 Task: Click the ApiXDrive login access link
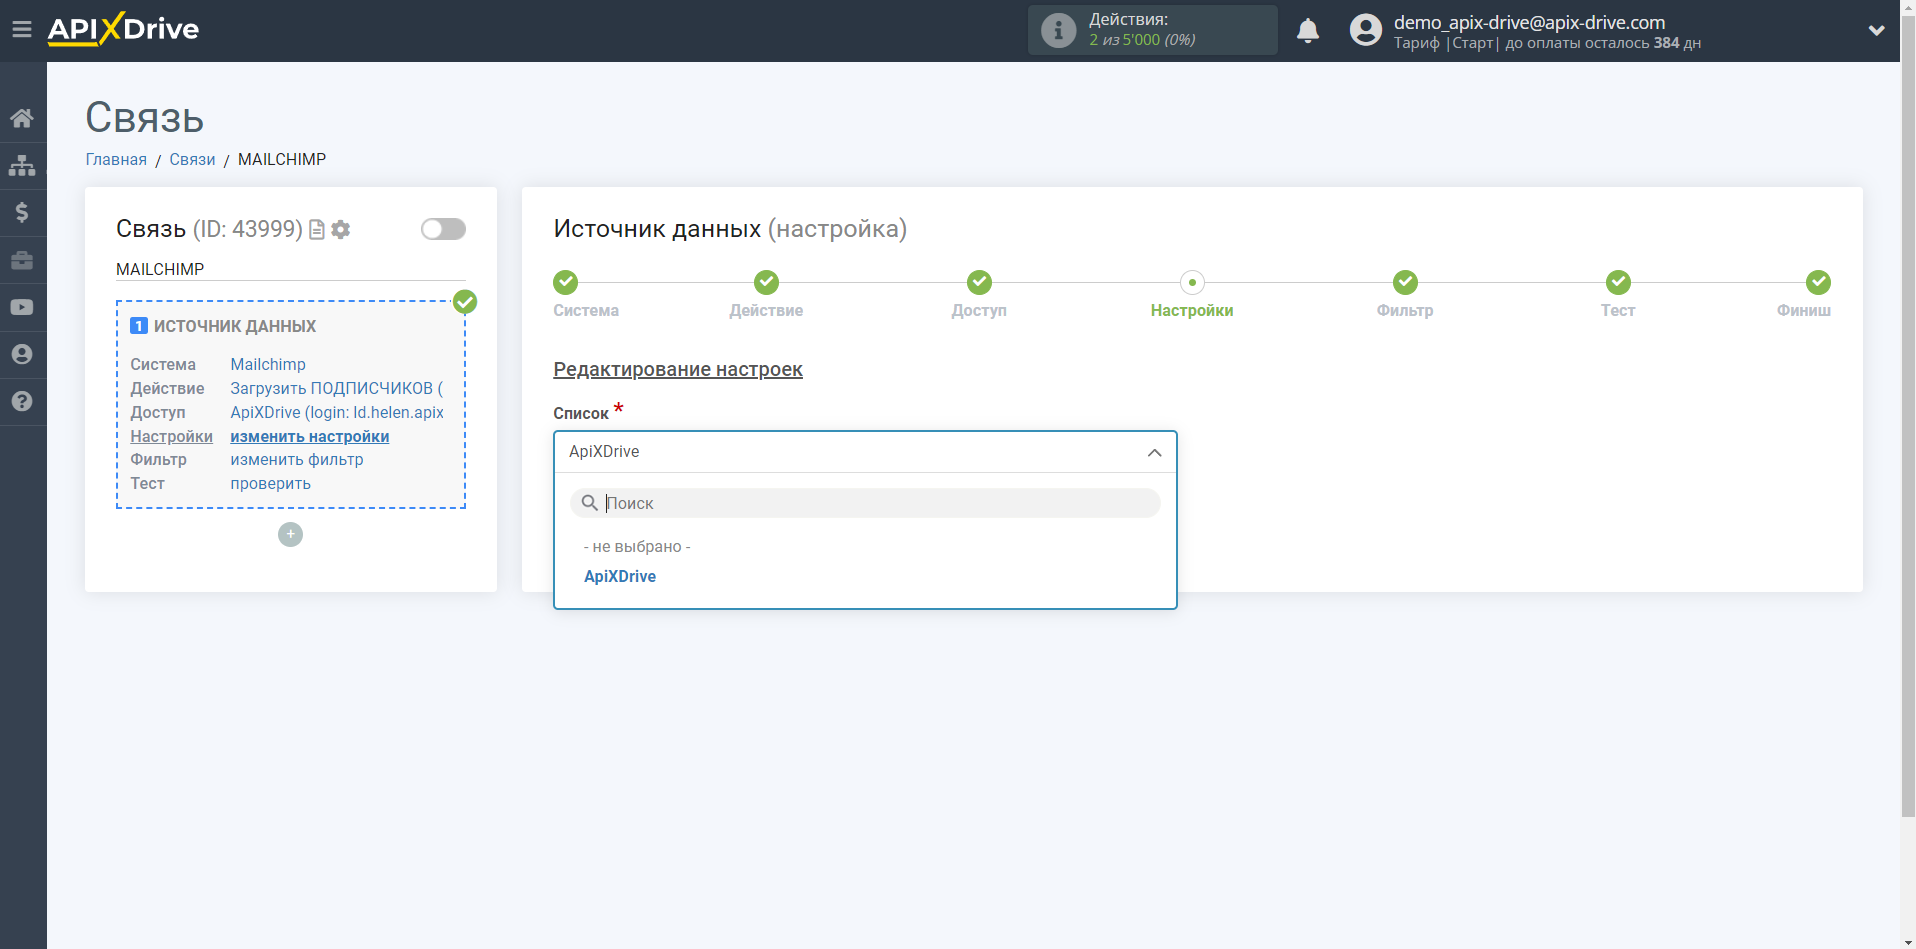(x=337, y=413)
